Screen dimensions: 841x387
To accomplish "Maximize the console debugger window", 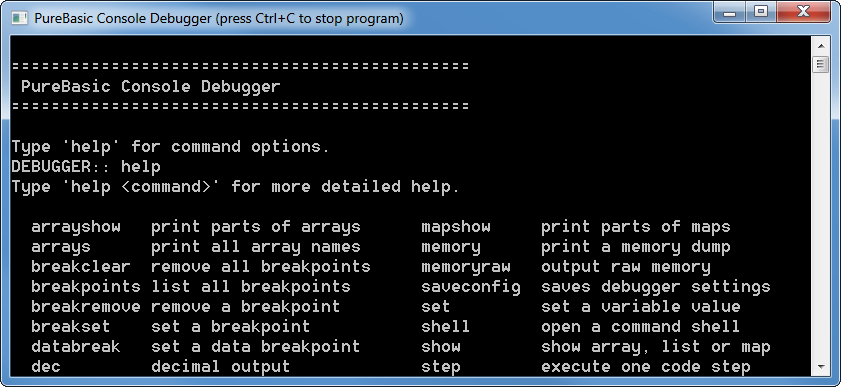I will (x=761, y=12).
